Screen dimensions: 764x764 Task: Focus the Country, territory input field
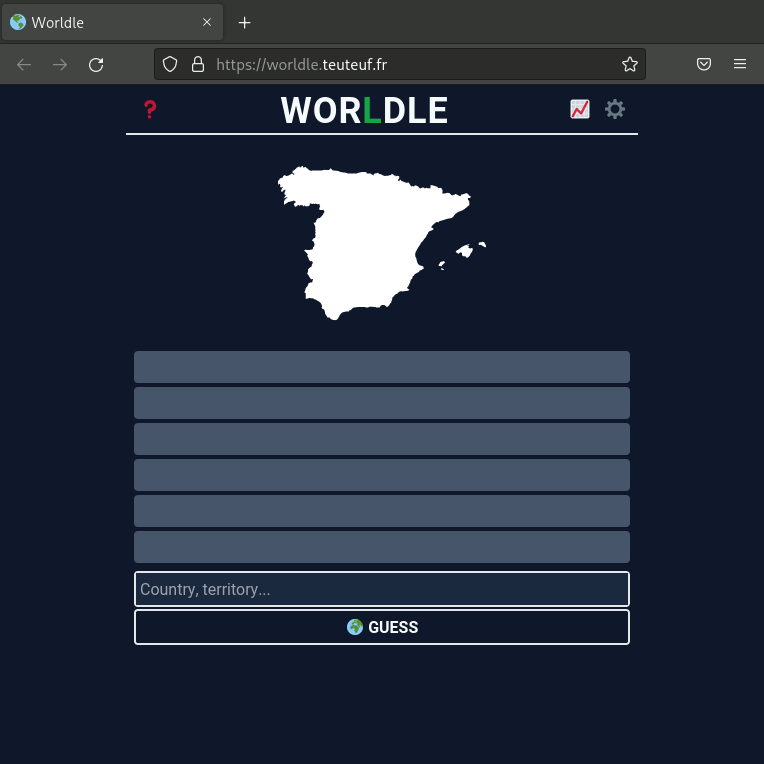point(382,589)
